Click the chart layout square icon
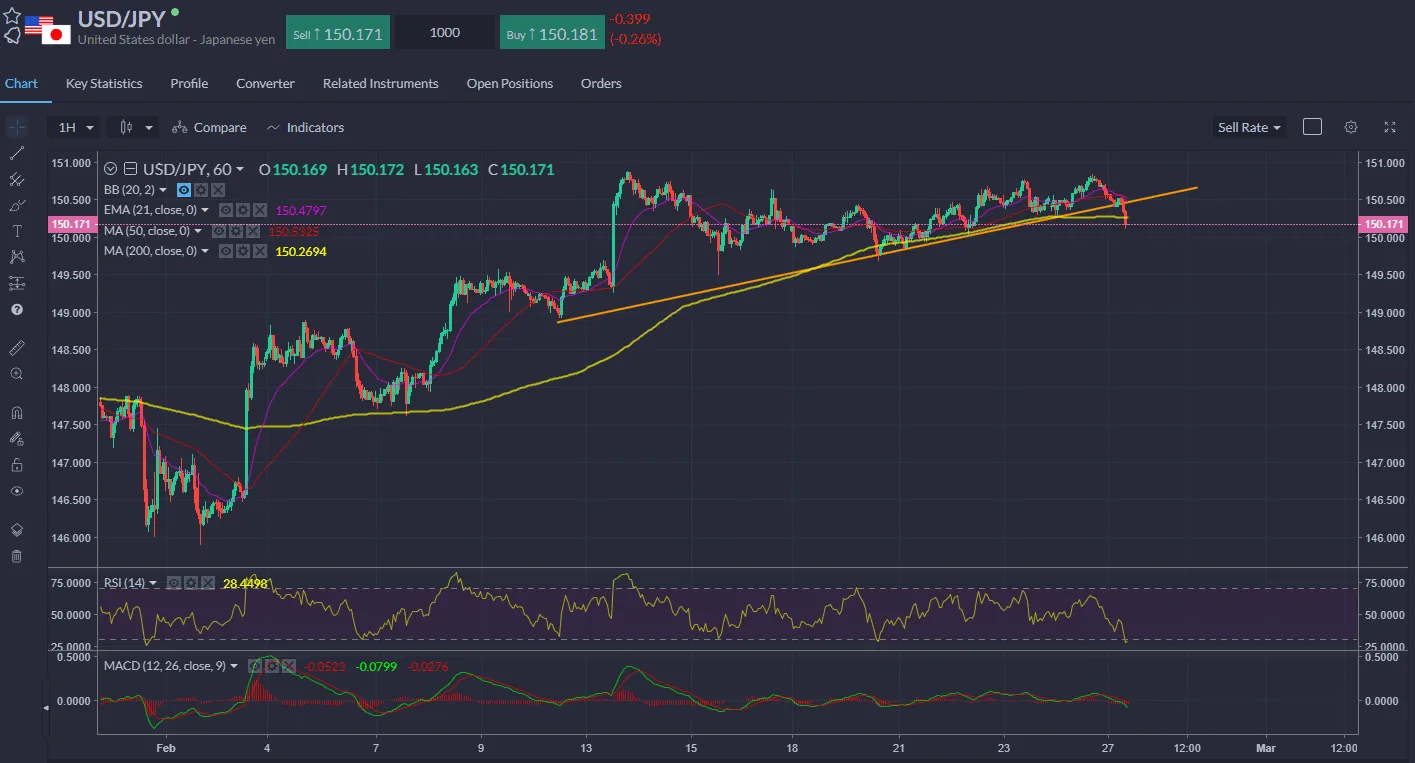This screenshot has width=1415, height=763. pos(1313,127)
